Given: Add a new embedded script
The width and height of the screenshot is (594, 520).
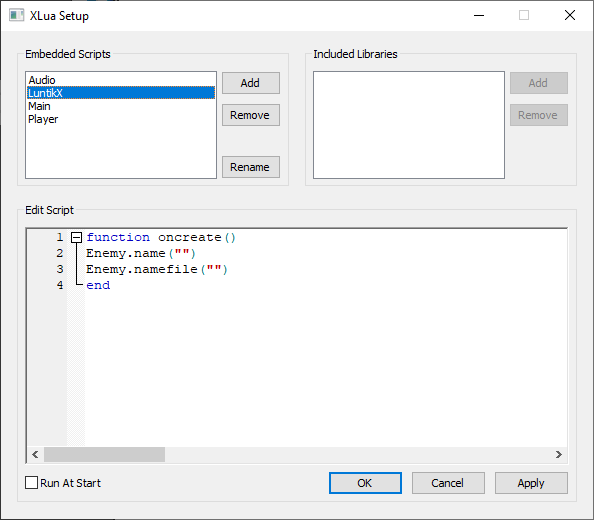Looking at the screenshot, I should tap(251, 83).
